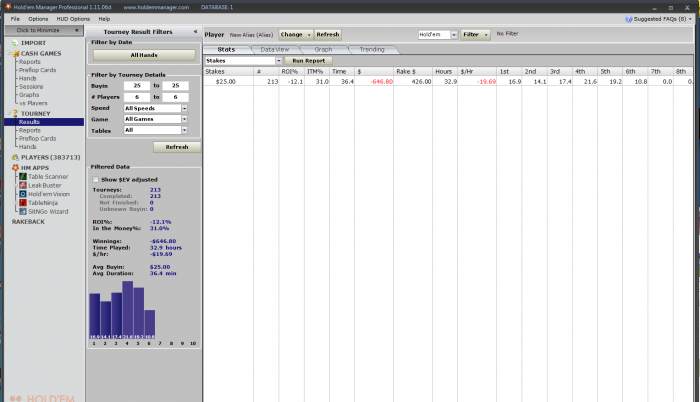700x402 pixels.
Task: Switch to the Graph tab
Action: coord(323,50)
